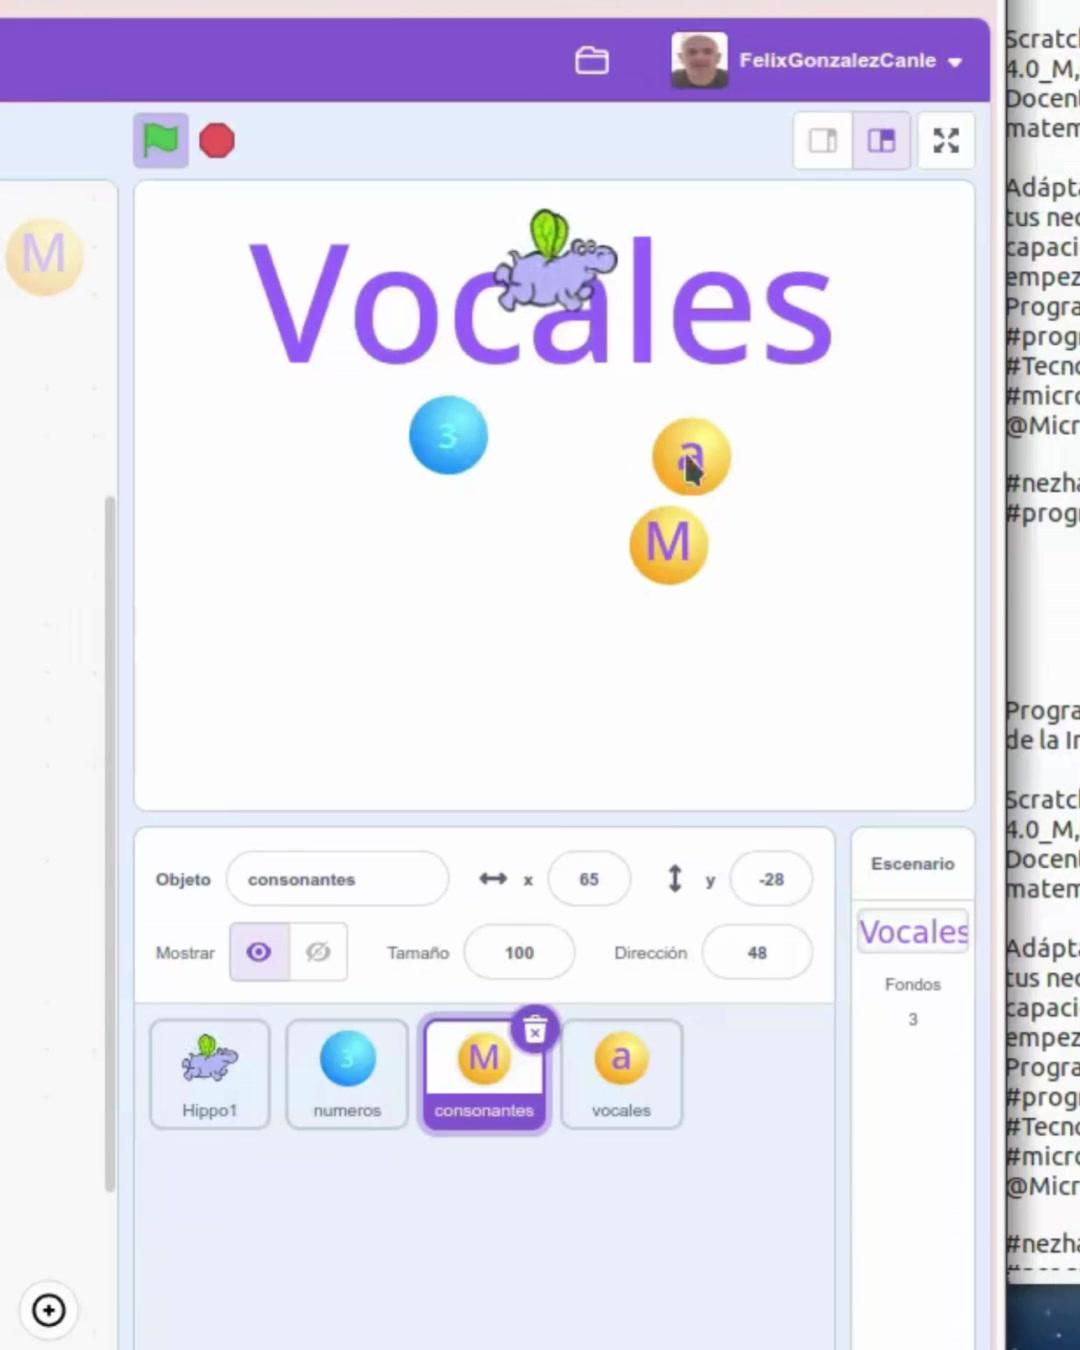The image size is (1080, 1350).
Task: Click the Tamaño label
Action: pos(418,953)
